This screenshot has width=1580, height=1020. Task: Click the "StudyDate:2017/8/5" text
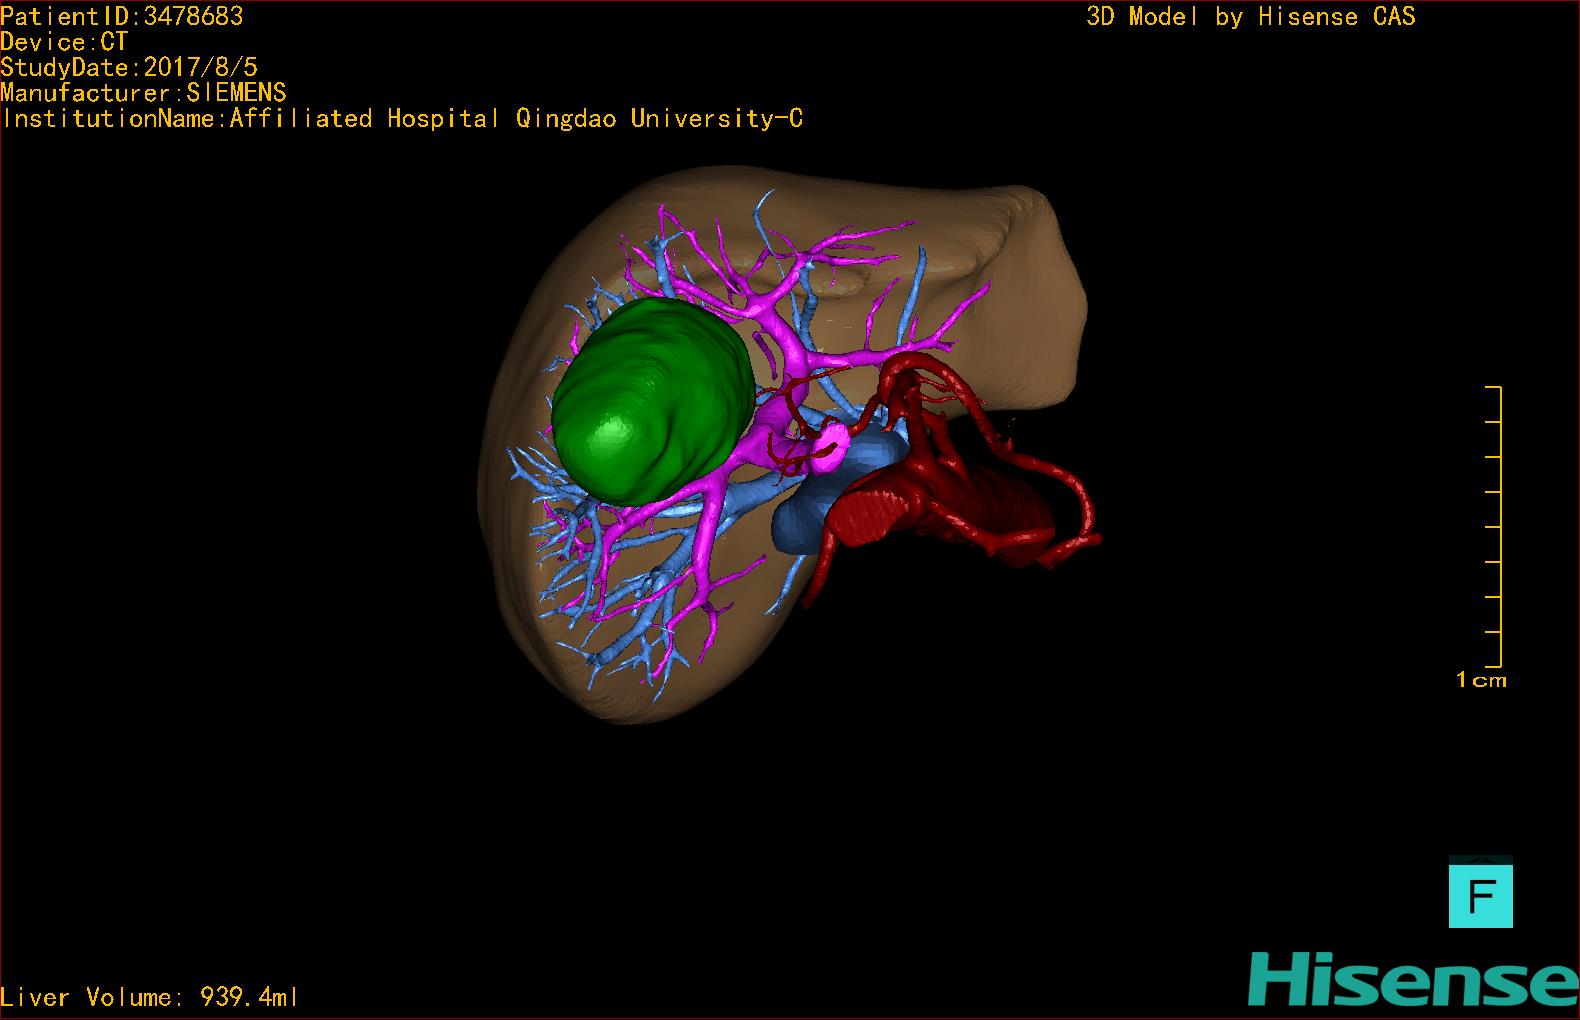coord(129,67)
